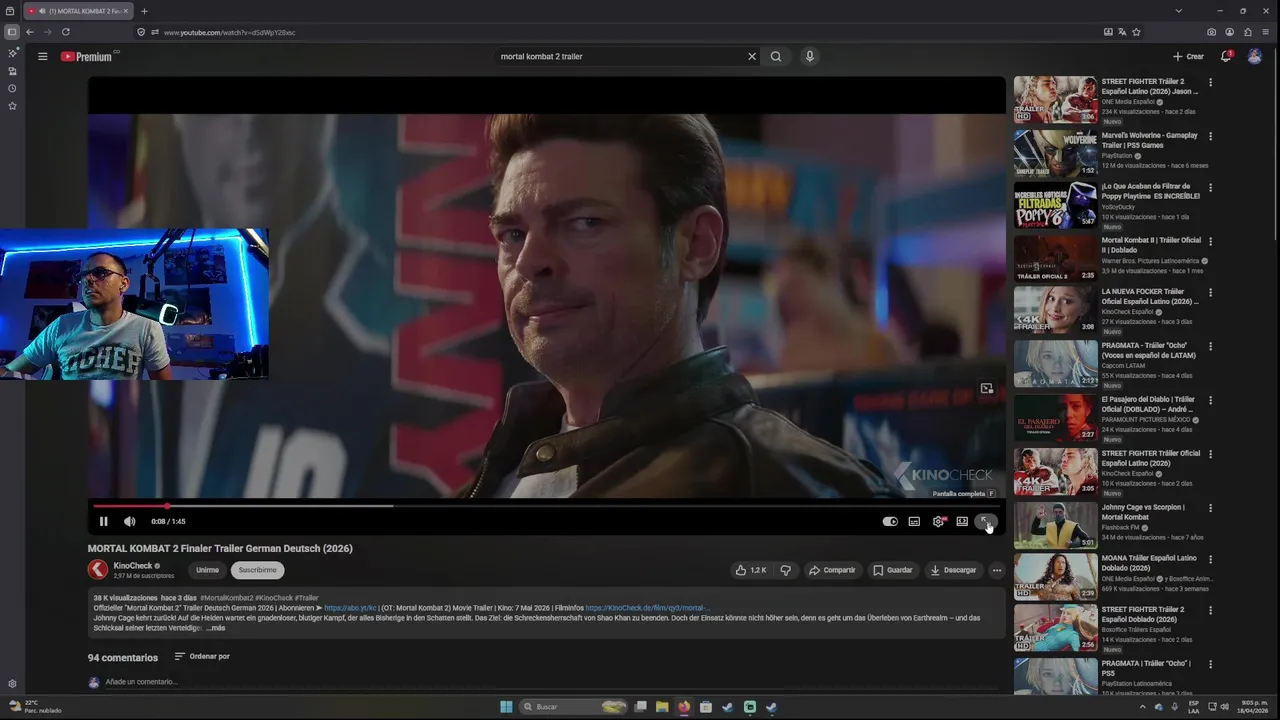1280x720 pixels.
Task: Save the video with Guardar
Action: pyautogui.click(x=892, y=570)
